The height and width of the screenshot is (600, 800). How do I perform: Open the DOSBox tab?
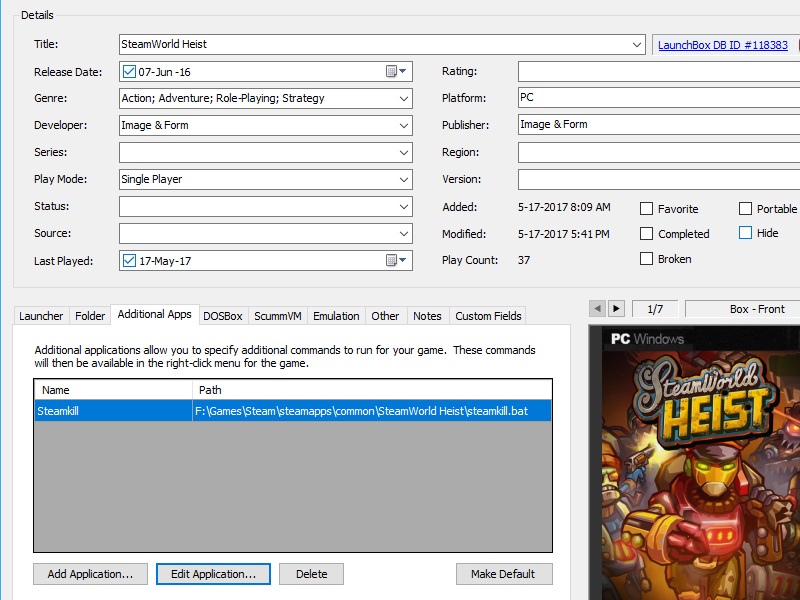pos(223,316)
